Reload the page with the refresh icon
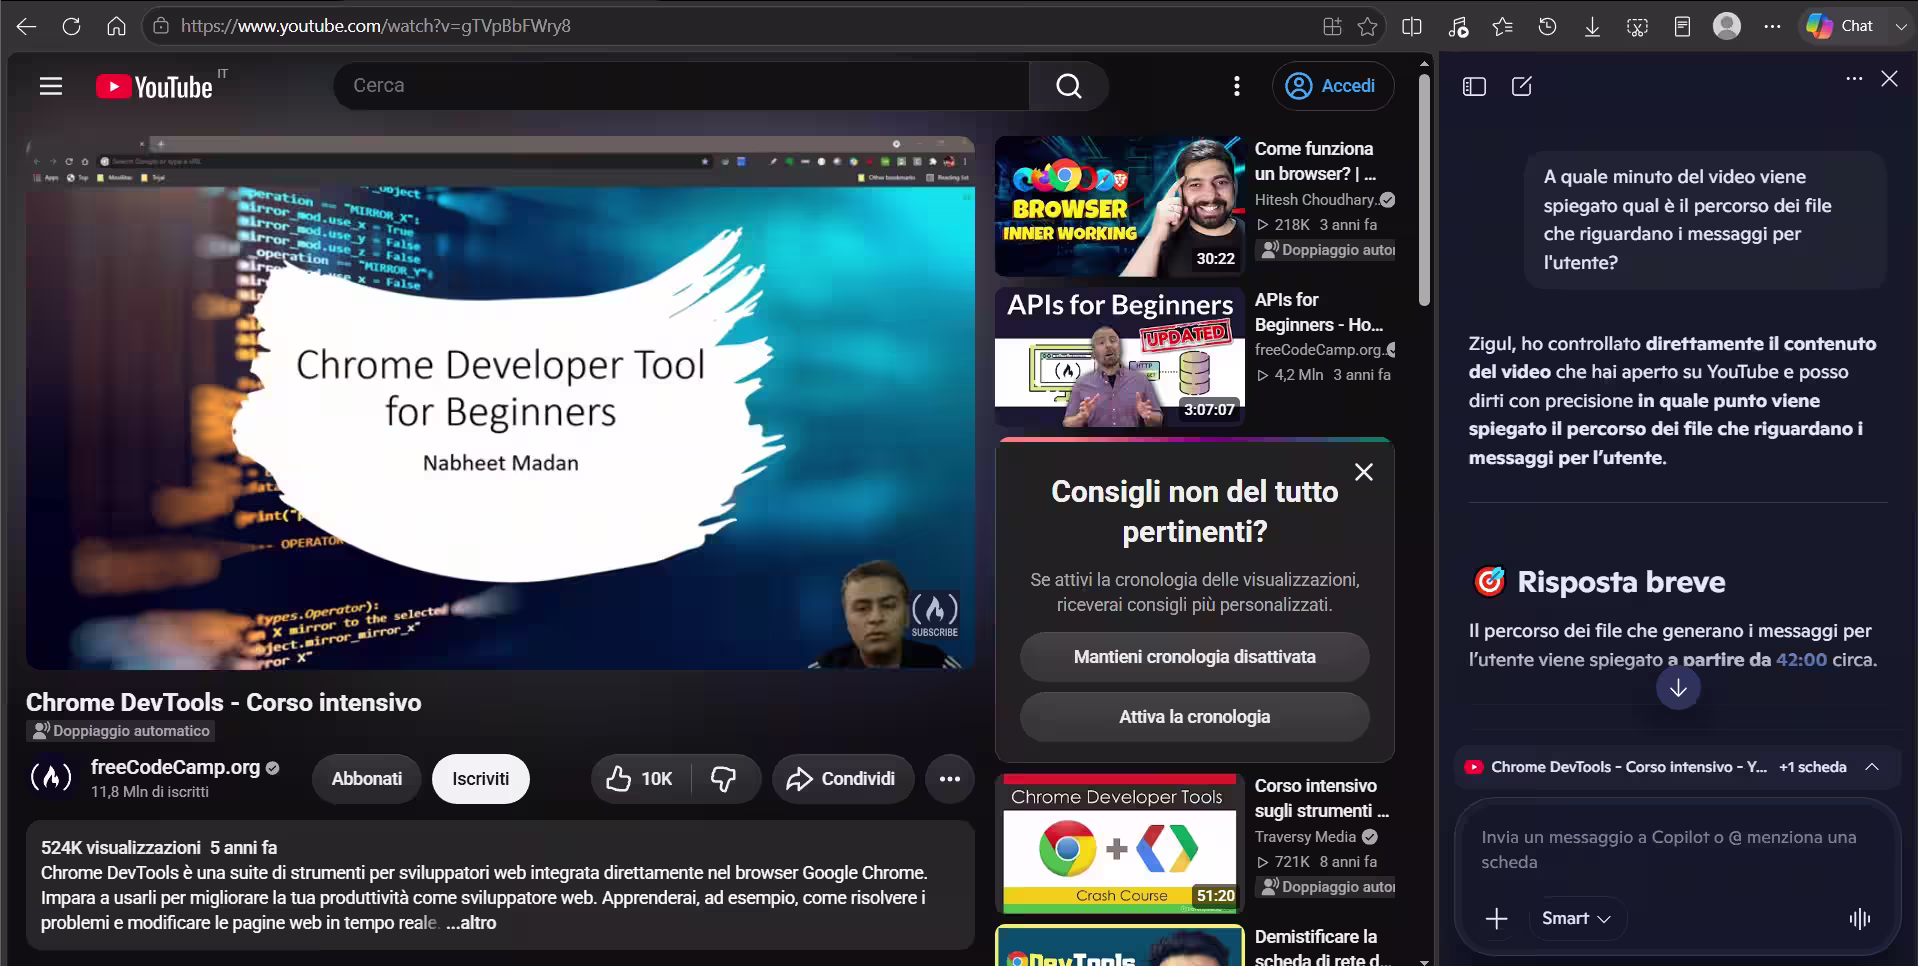This screenshot has width=1918, height=966. pyautogui.click(x=71, y=27)
